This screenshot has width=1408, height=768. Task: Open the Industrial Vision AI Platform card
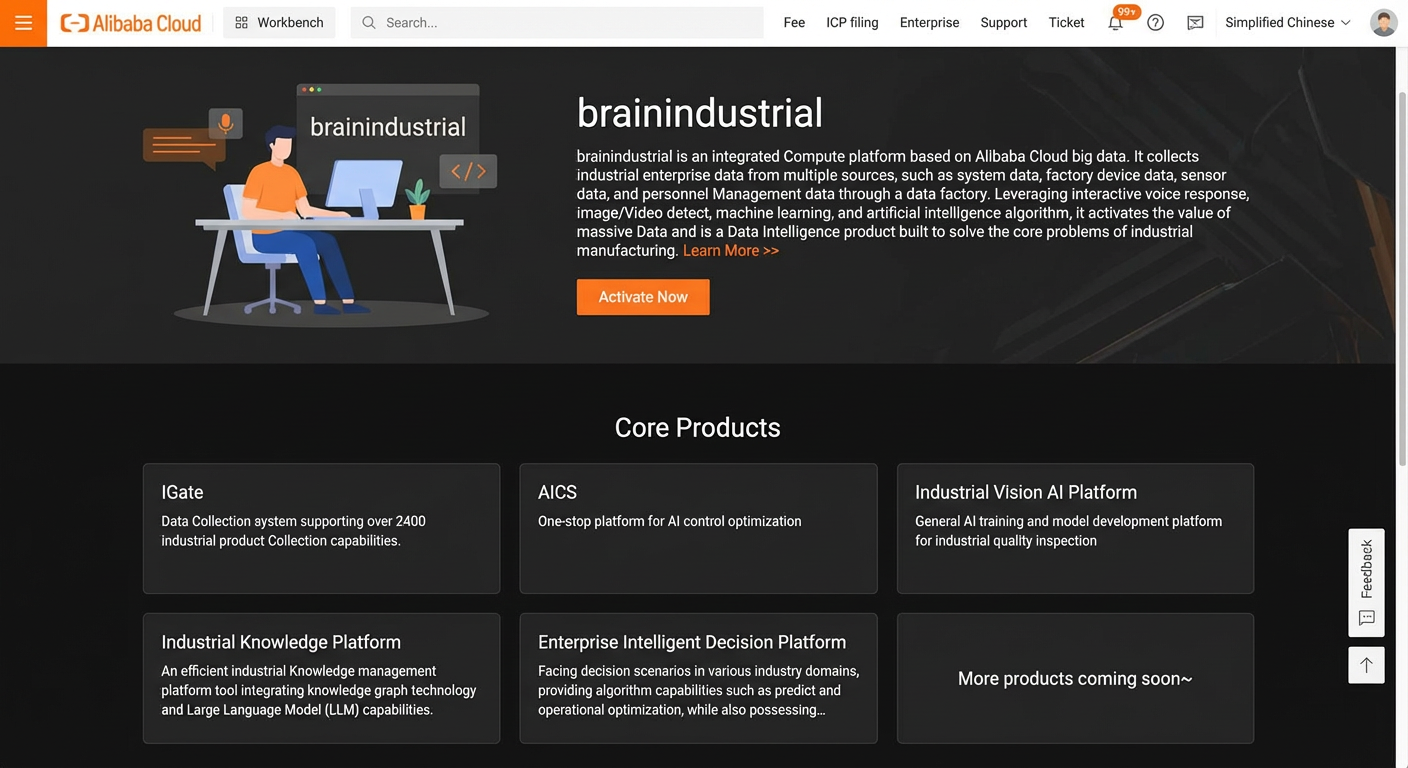click(x=1075, y=529)
